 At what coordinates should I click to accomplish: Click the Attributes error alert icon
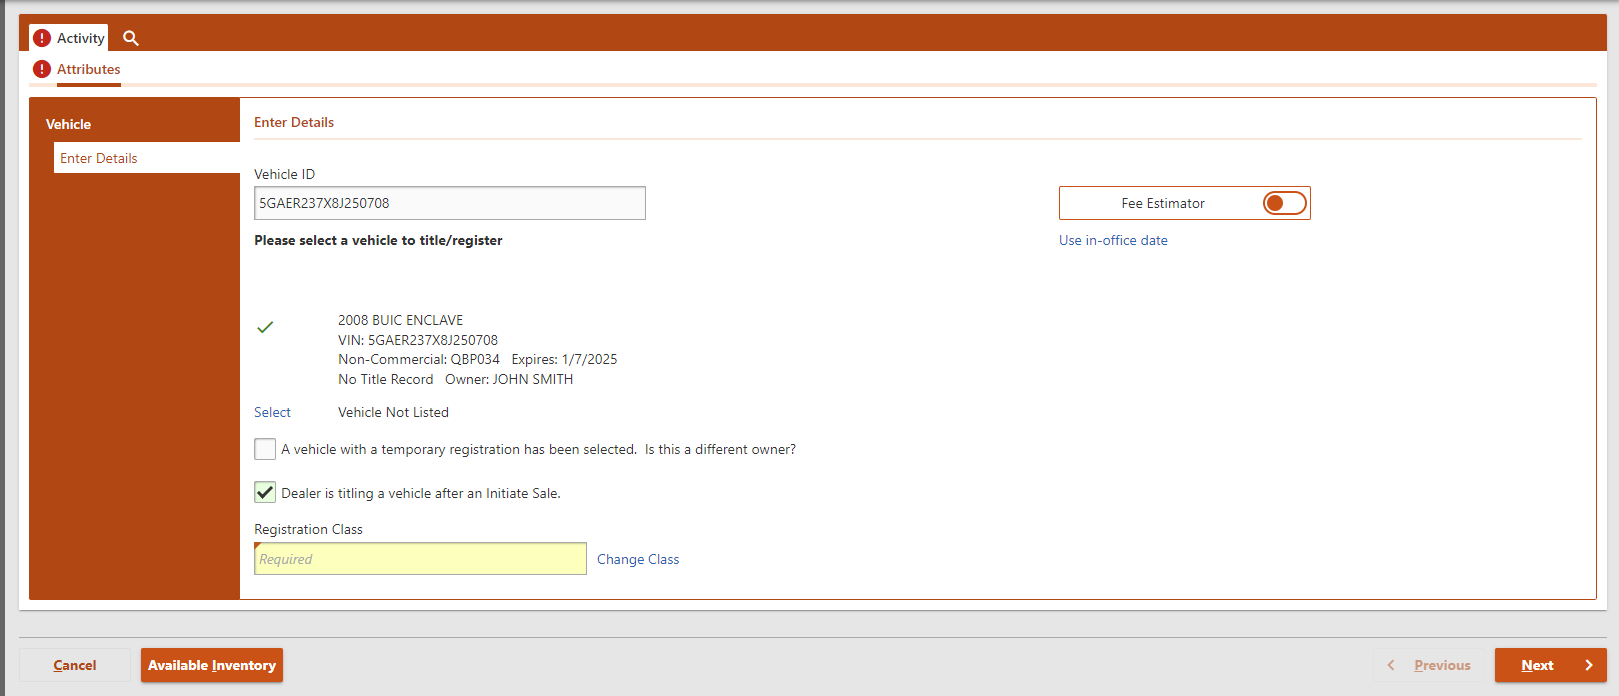[x=42, y=69]
